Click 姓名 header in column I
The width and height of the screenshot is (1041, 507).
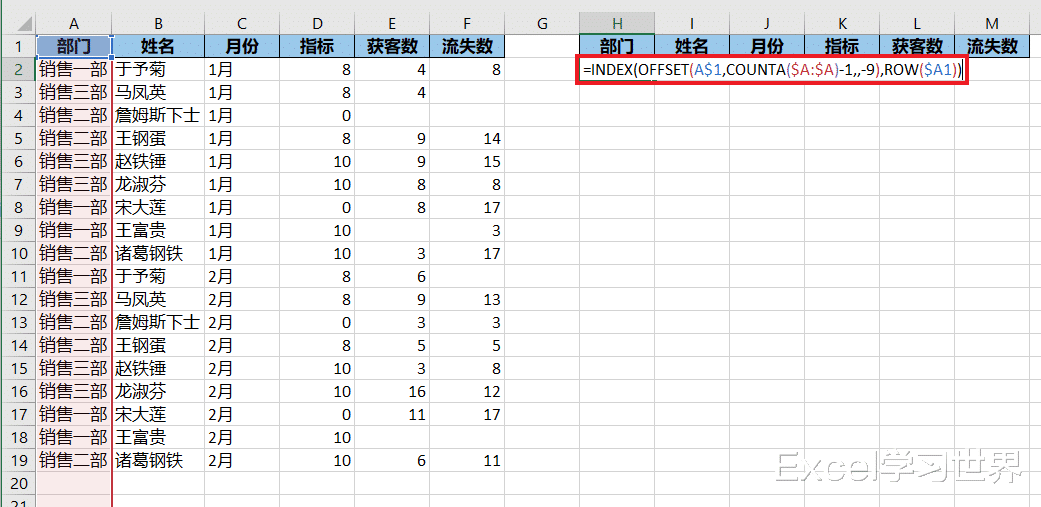692,46
